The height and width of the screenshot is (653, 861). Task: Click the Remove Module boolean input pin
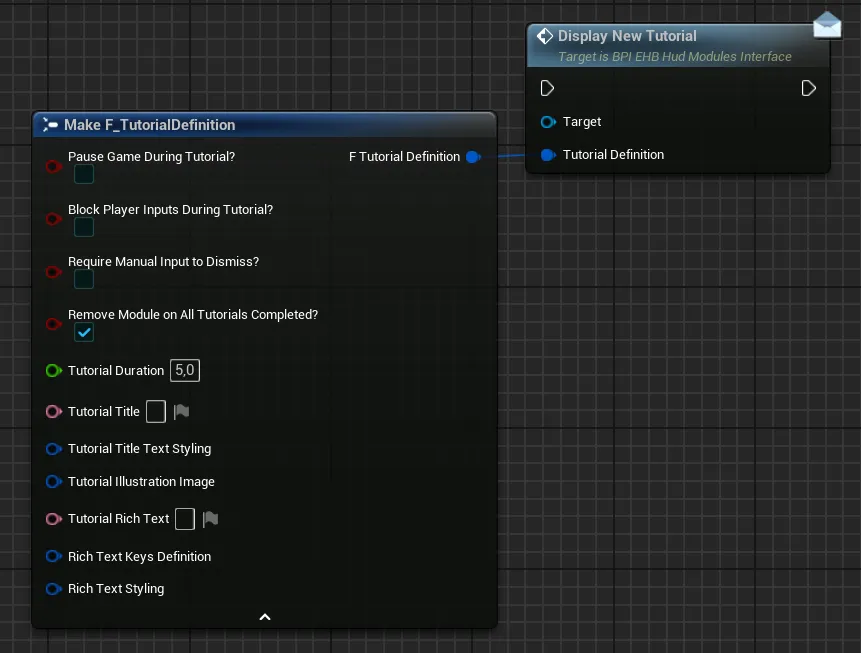click(x=53, y=324)
